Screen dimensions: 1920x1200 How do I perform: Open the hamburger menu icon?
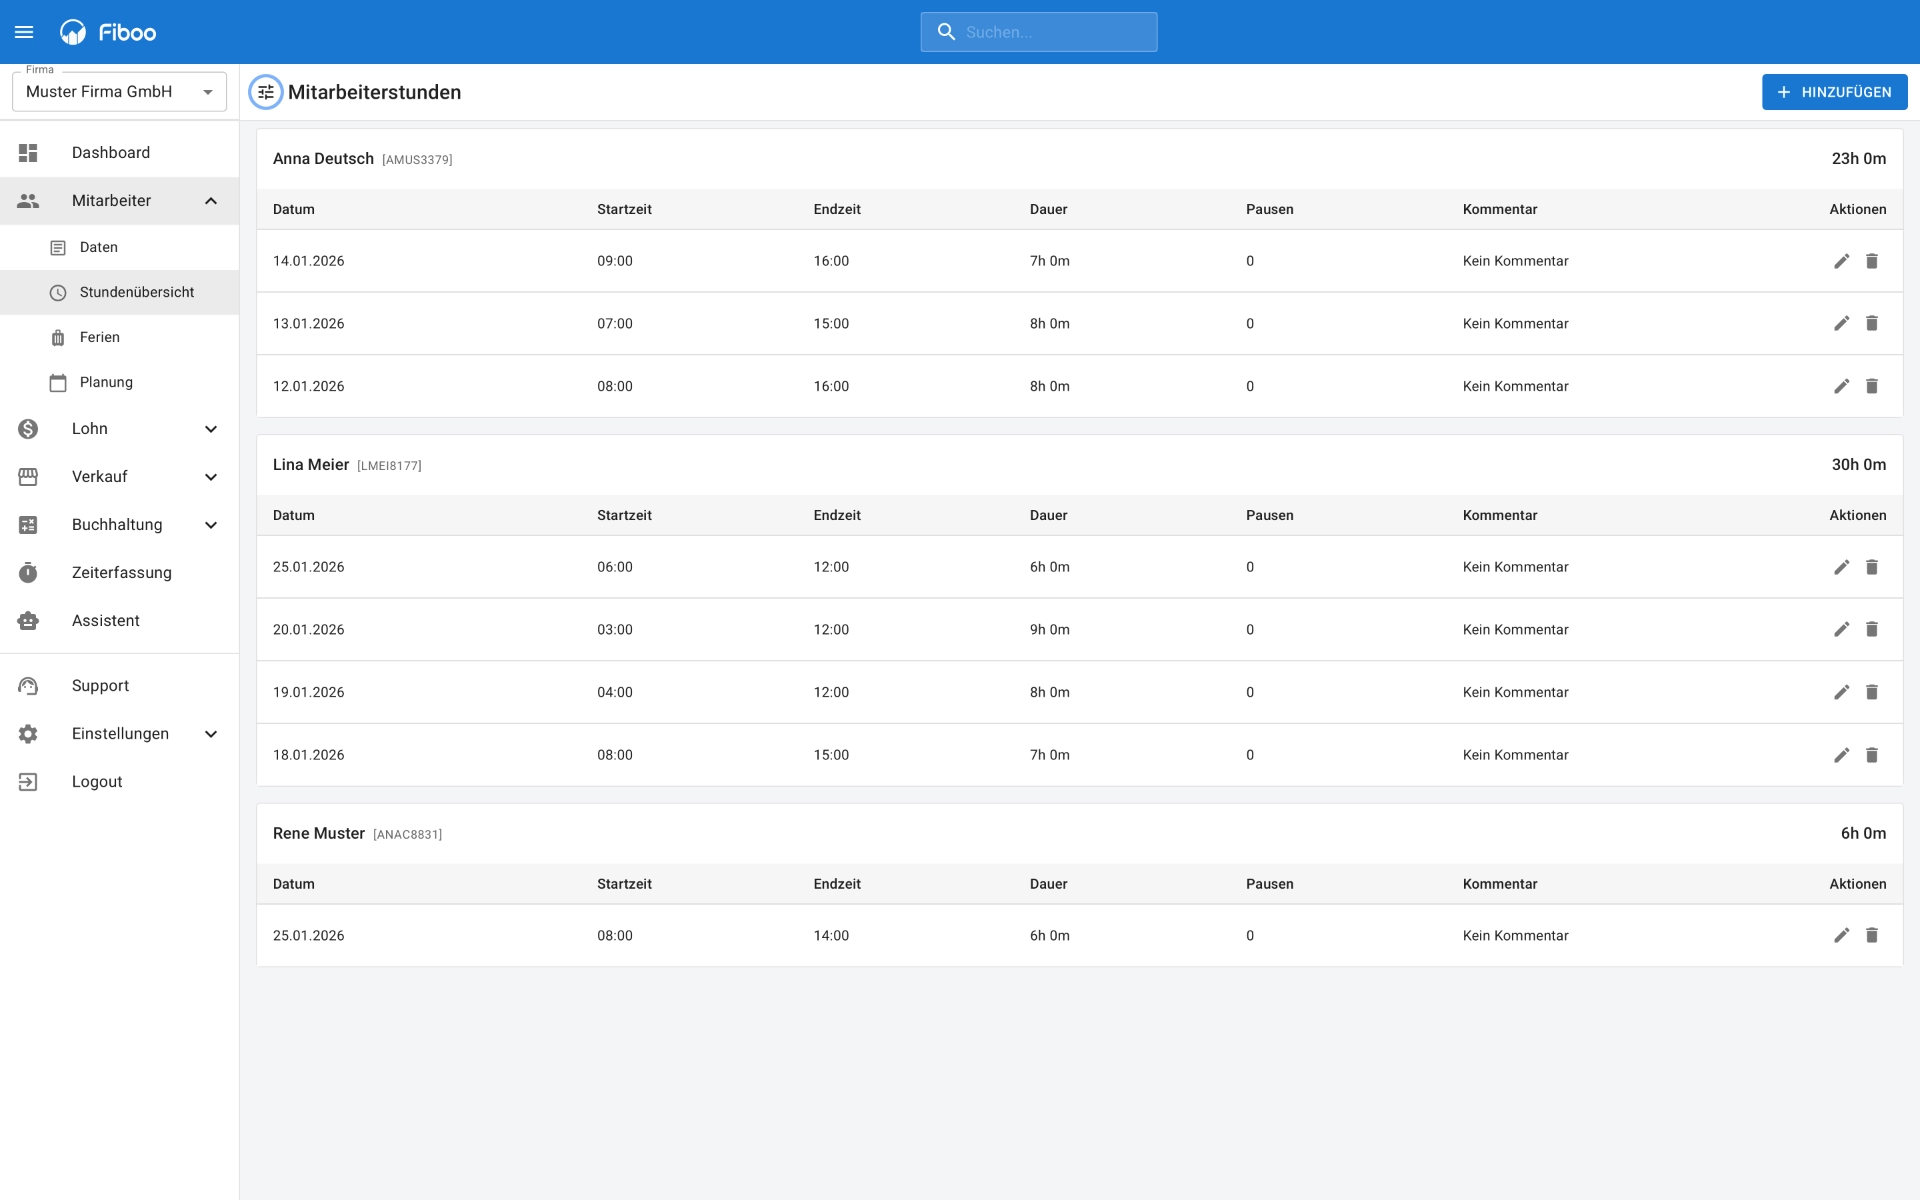(x=24, y=32)
